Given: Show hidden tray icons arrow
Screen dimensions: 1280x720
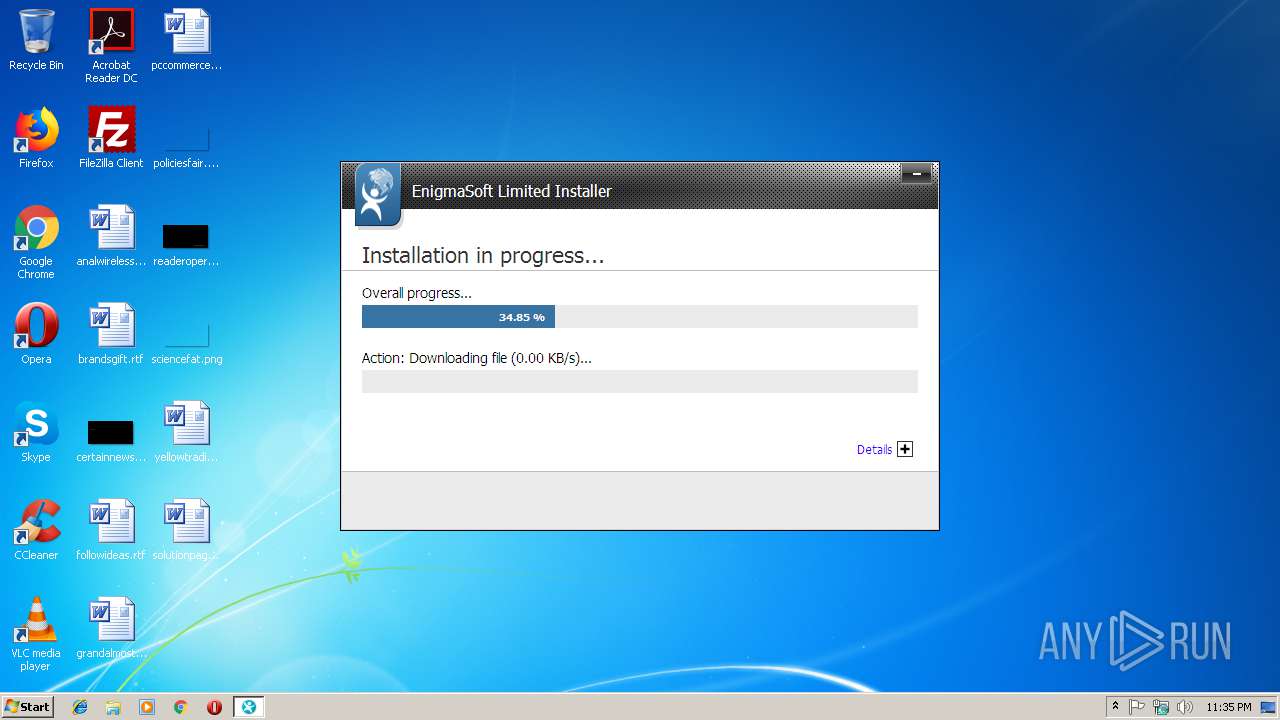Looking at the screenshot, I should [x=1115, y=707].
